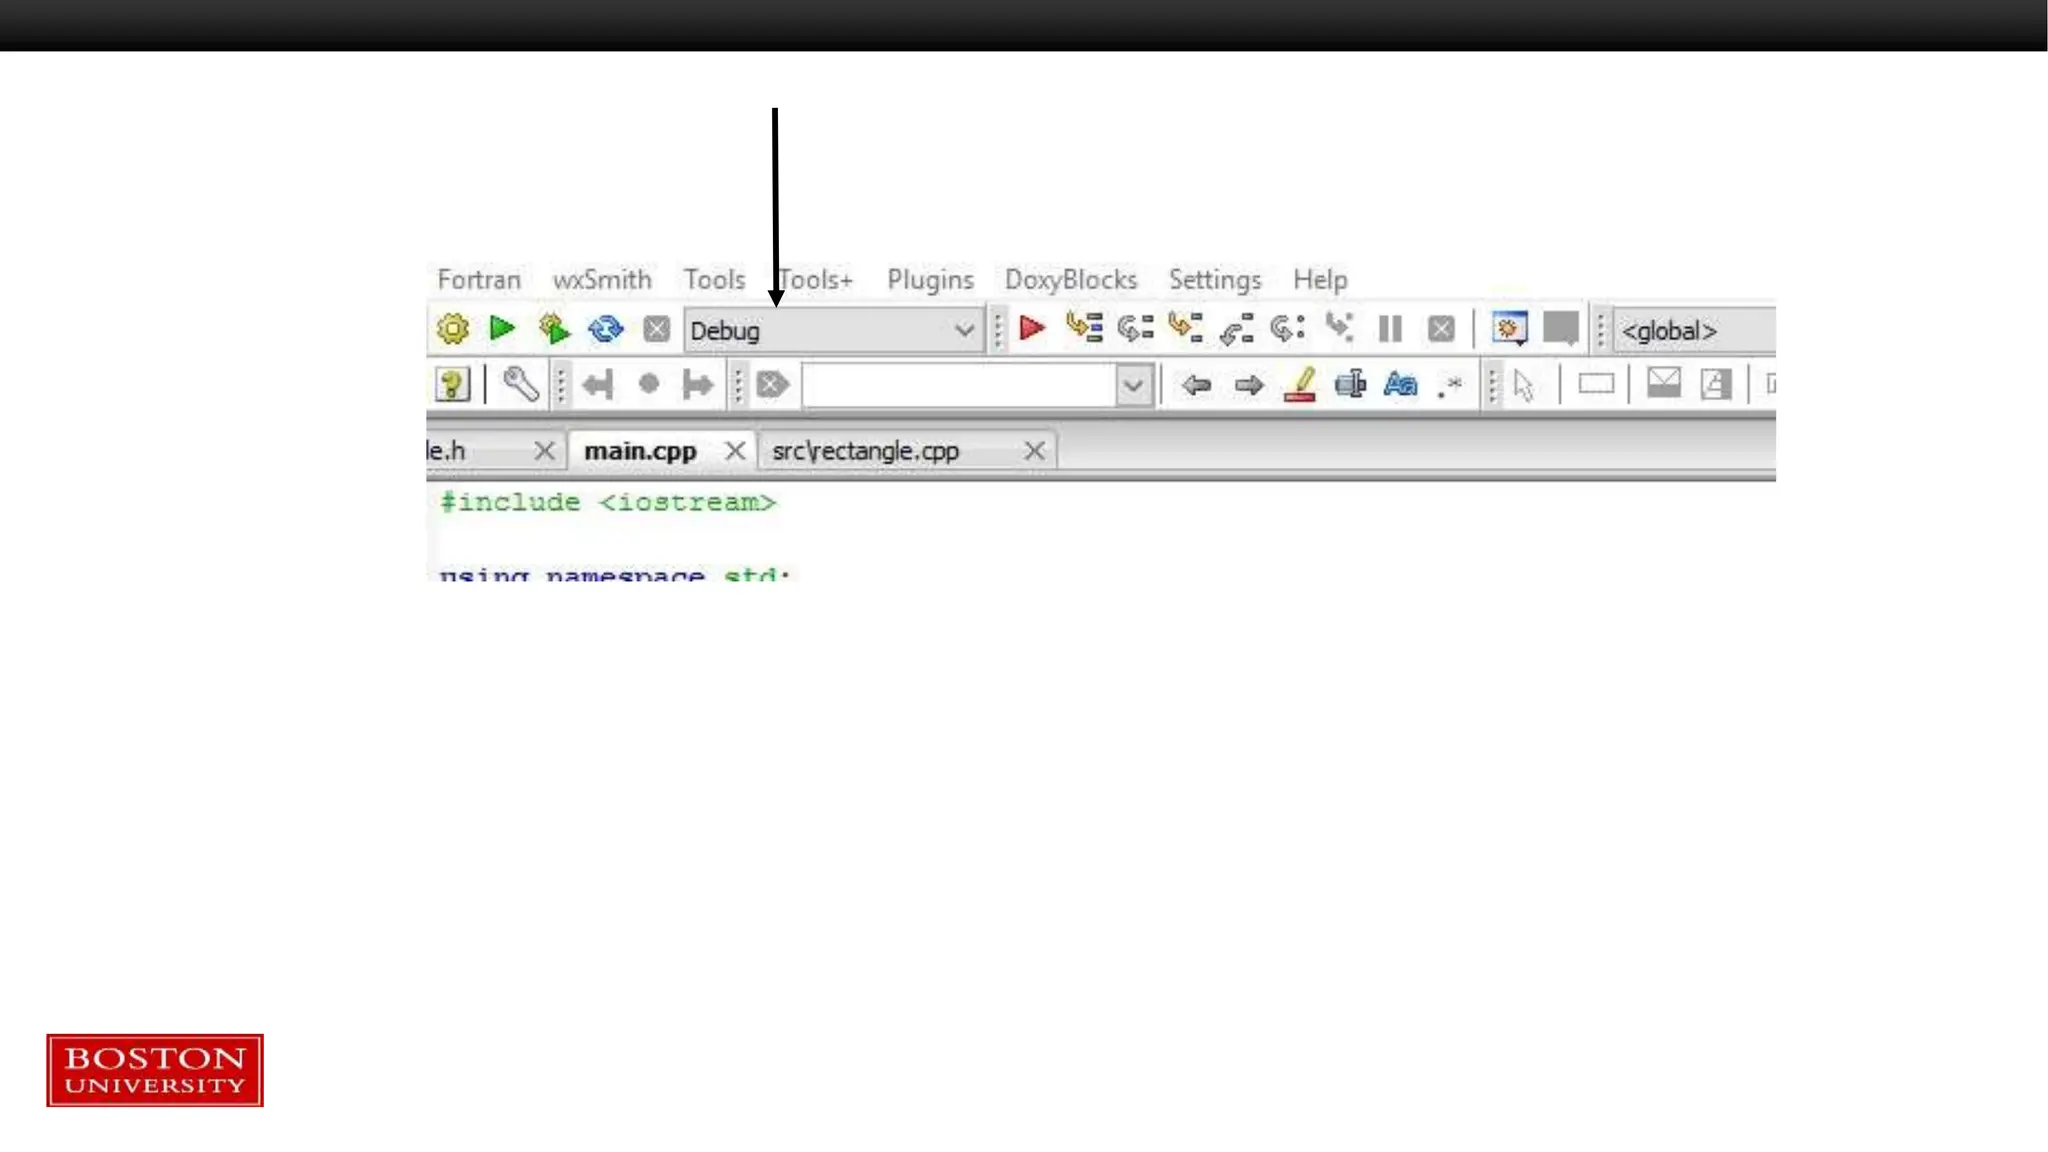Click the Build and run icon
The height and width of the screenshot is (1152, 2048).
point(553,329)
